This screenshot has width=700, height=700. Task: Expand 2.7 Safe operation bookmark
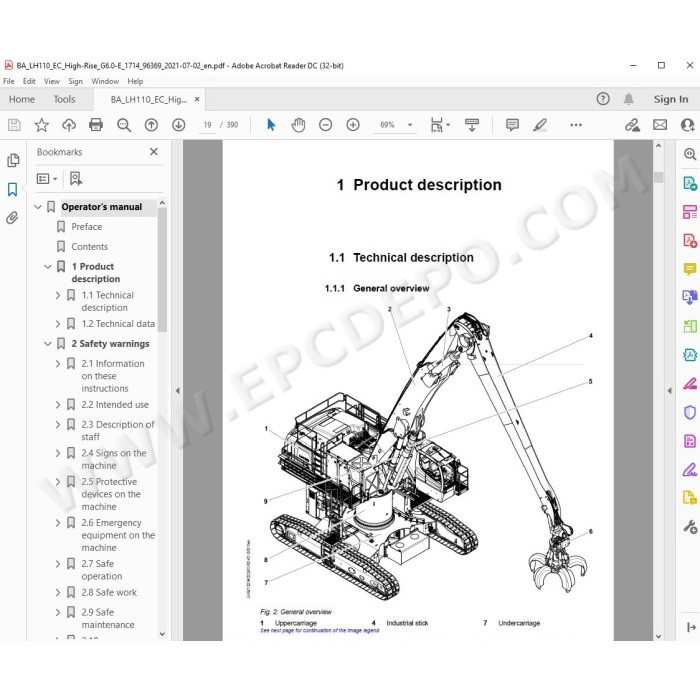point(58,564)
